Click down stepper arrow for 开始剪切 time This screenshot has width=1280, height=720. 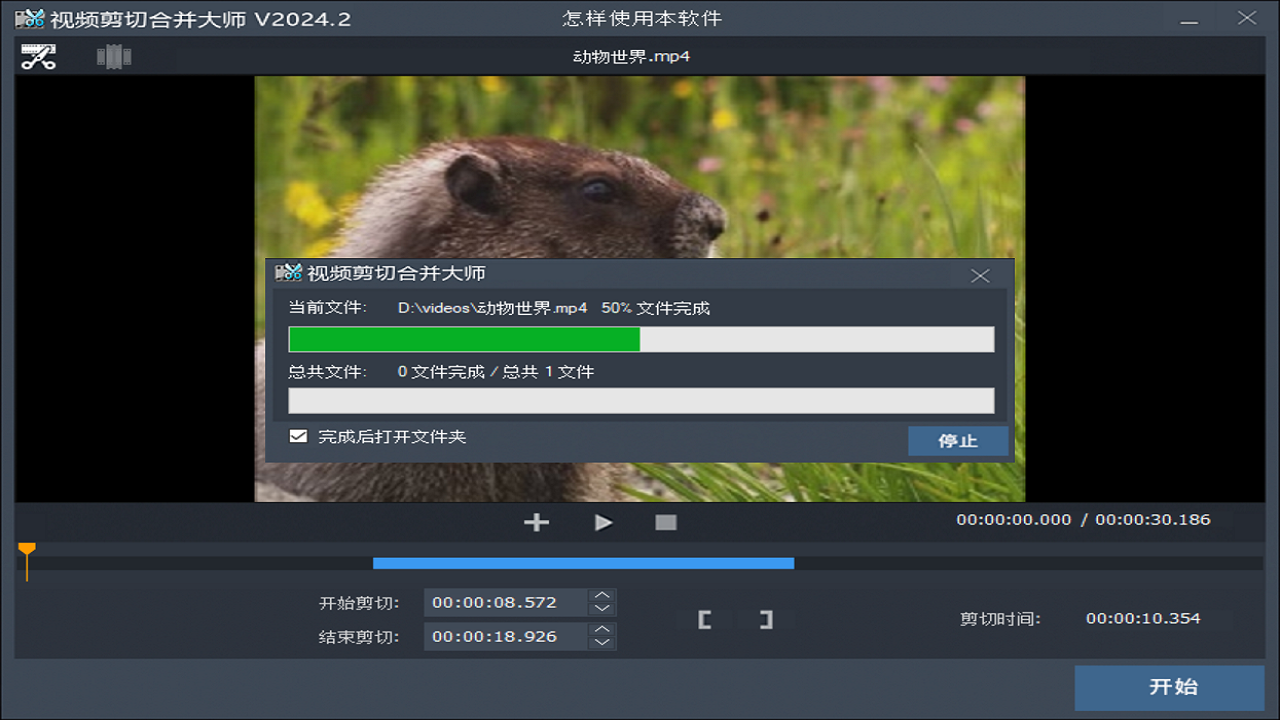click(604, 609)
